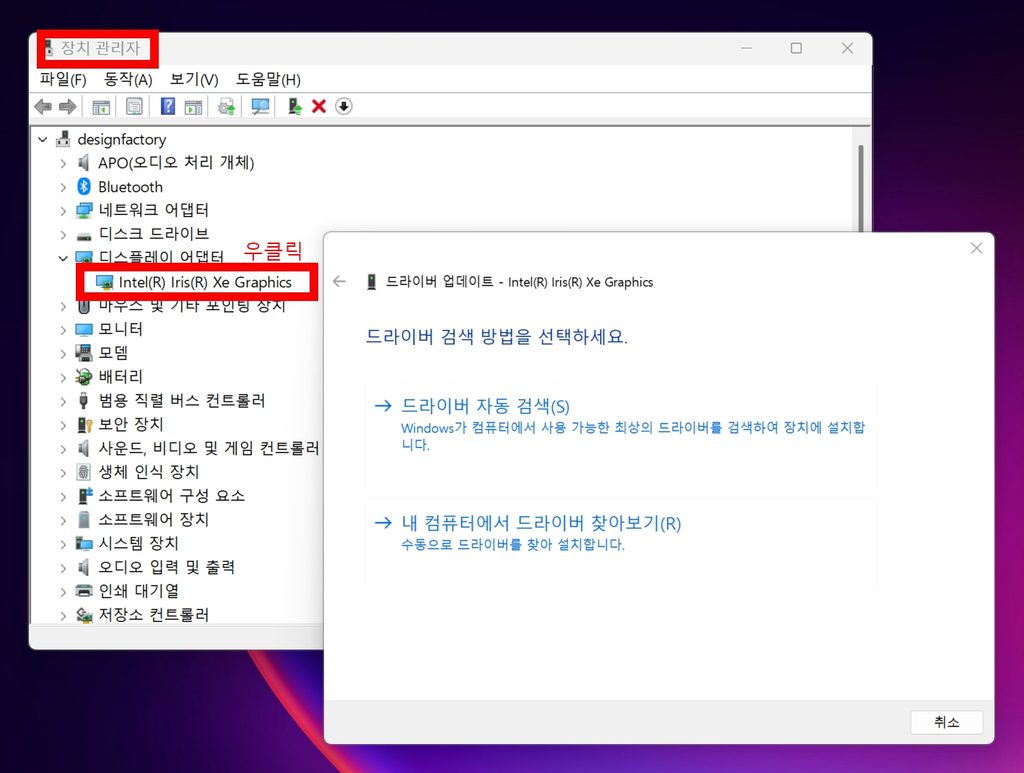
Task: Expand the 모니터 category
Action: click(x=63, y=330)
